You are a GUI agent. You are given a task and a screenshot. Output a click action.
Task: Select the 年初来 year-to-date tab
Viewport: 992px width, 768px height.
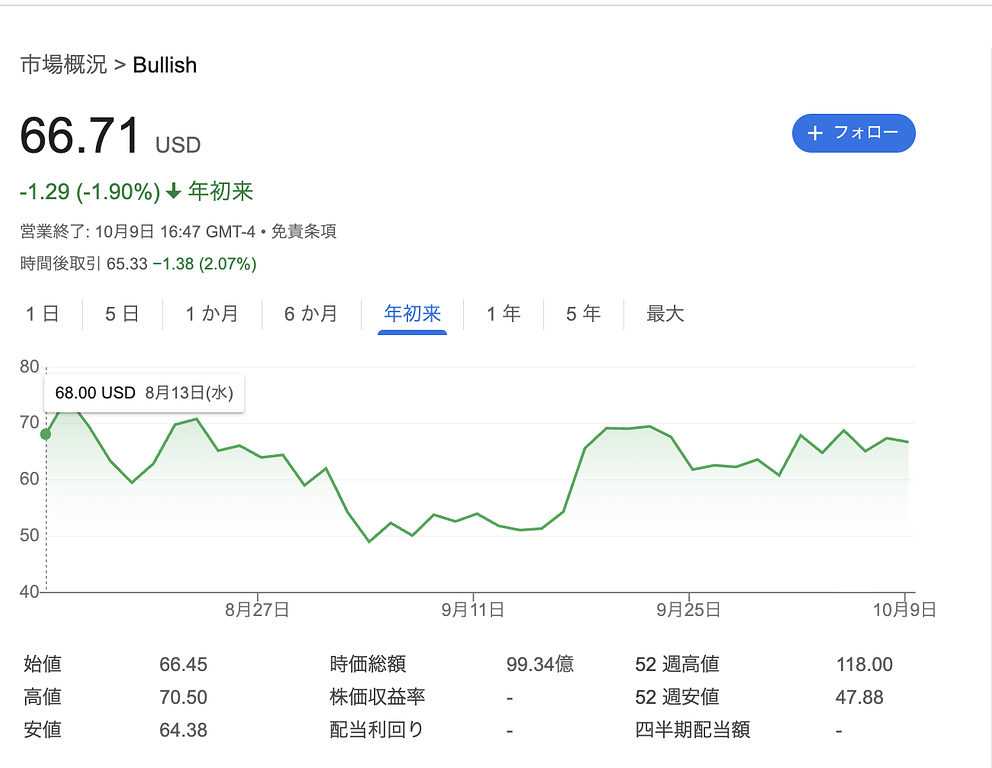click(412, 314)
